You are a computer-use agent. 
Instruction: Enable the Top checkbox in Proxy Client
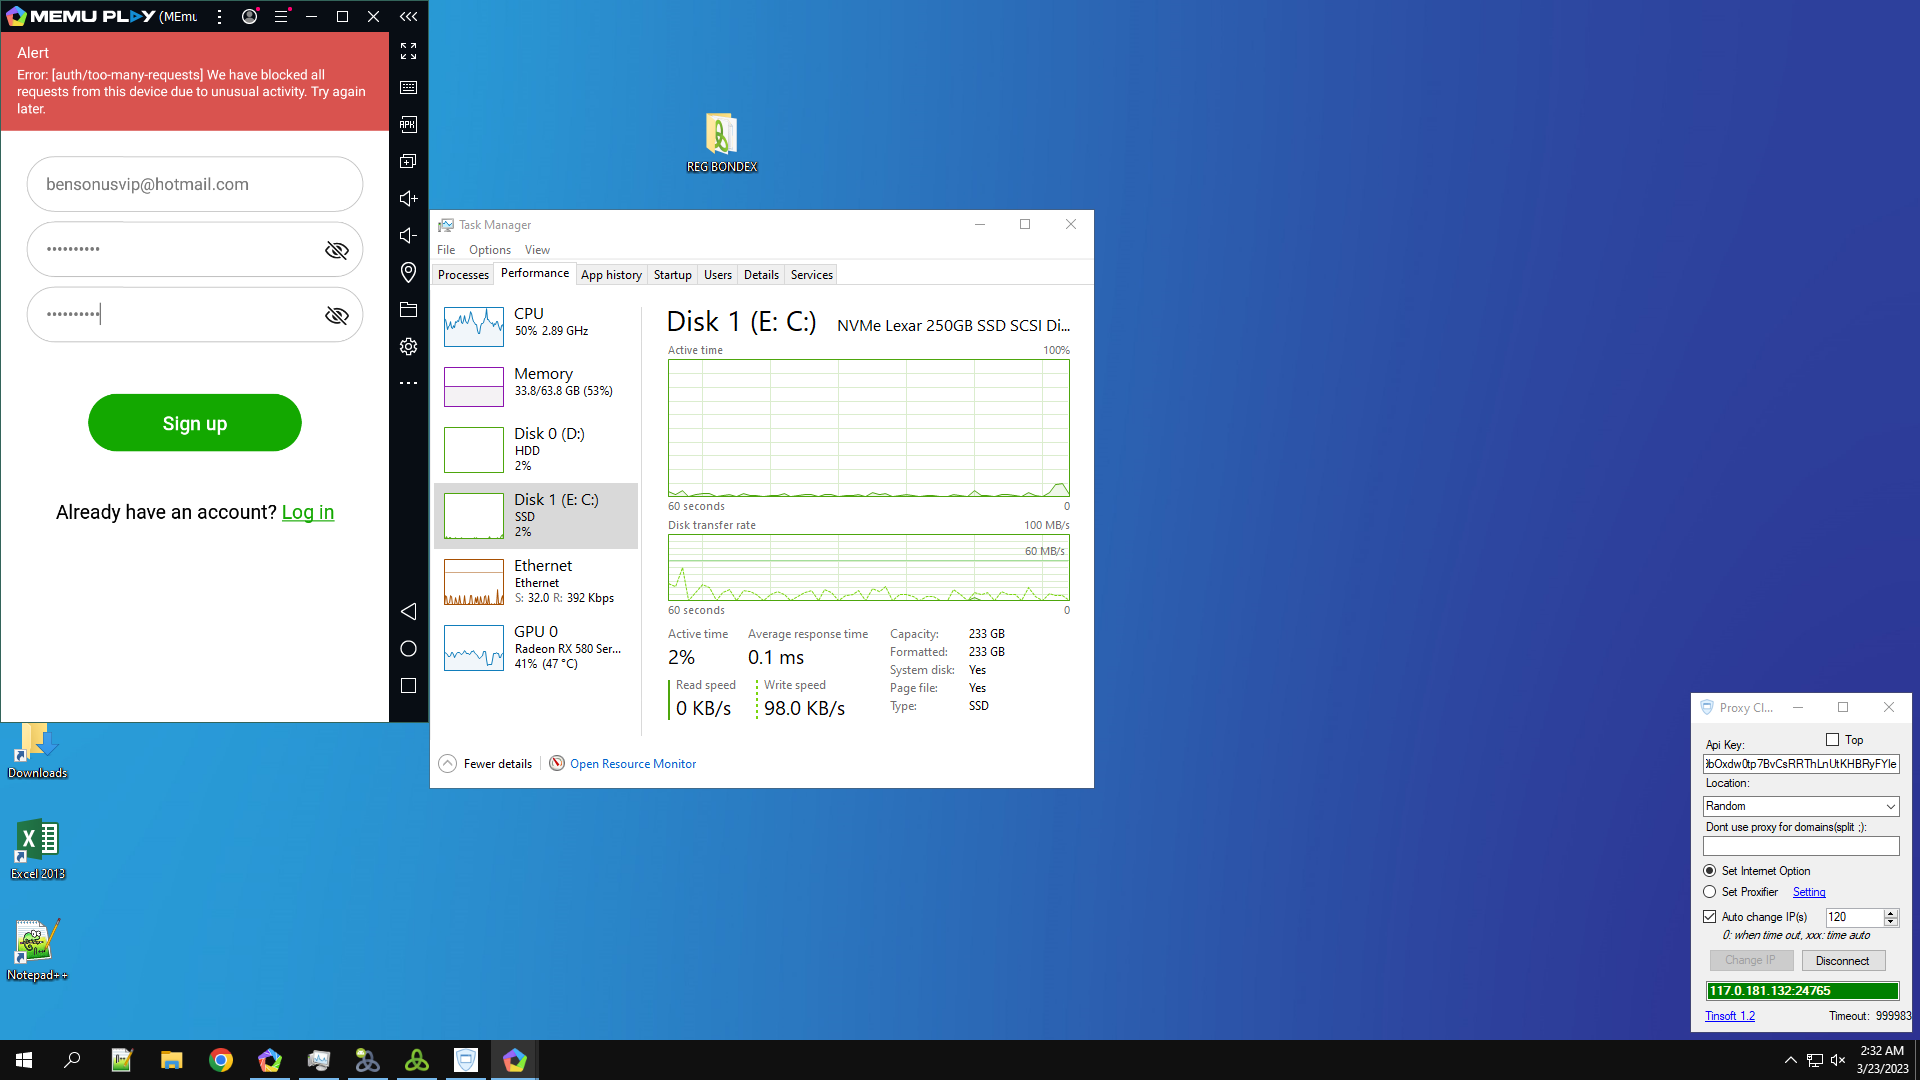(1832, 740)
